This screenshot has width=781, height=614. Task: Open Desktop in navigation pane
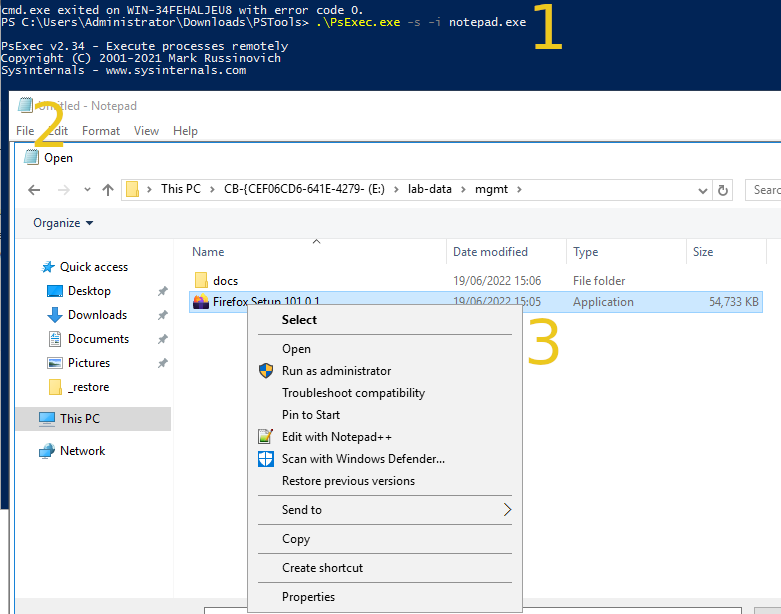[89, 291]
